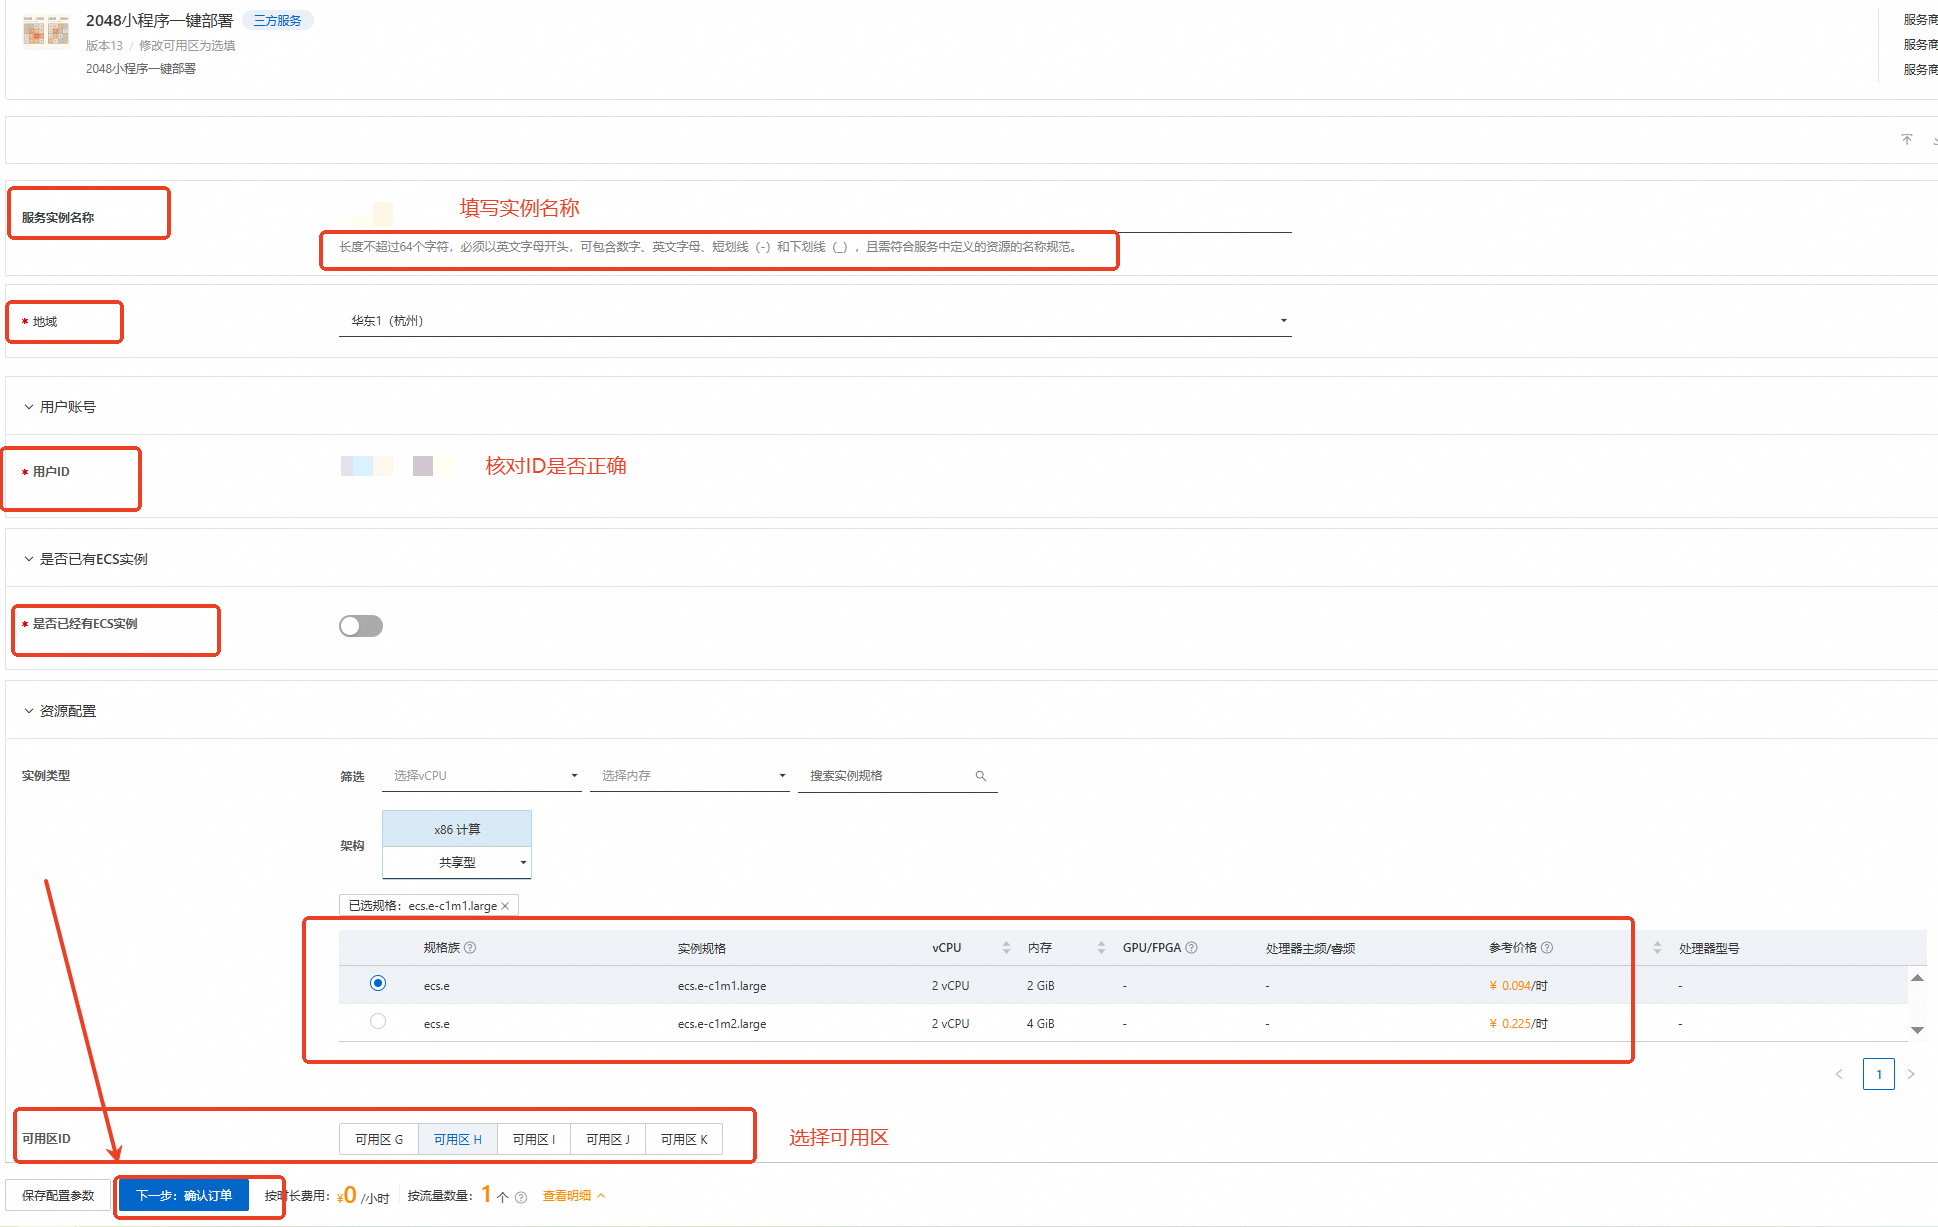Open the 地域 region dropdown

point(815,321)
